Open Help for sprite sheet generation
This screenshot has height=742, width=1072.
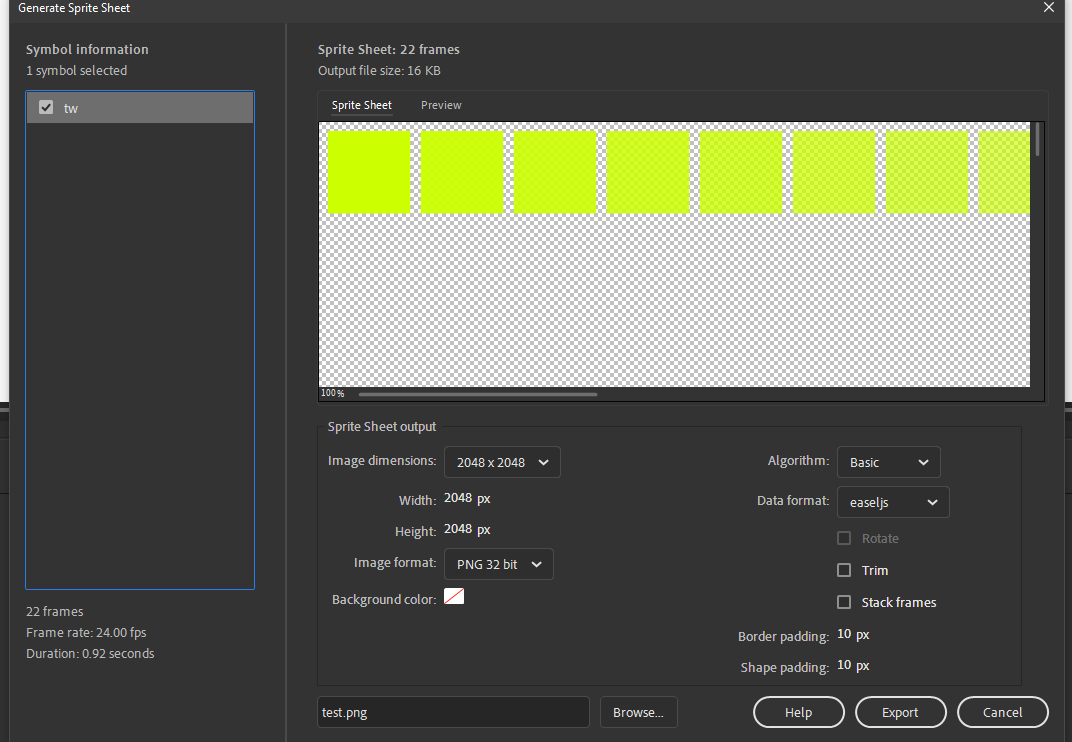tap(798, 712)
